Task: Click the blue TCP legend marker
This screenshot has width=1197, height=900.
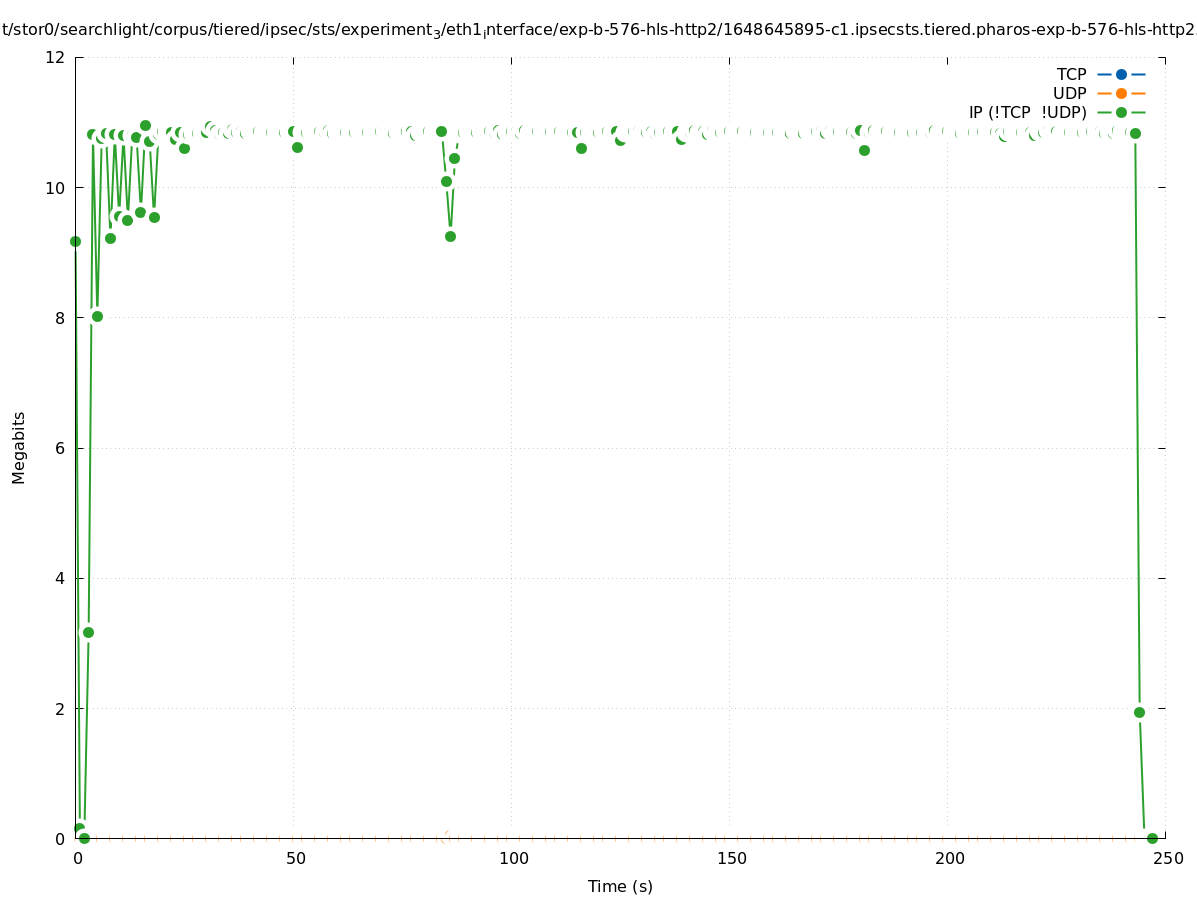Action: point(1121,74)
